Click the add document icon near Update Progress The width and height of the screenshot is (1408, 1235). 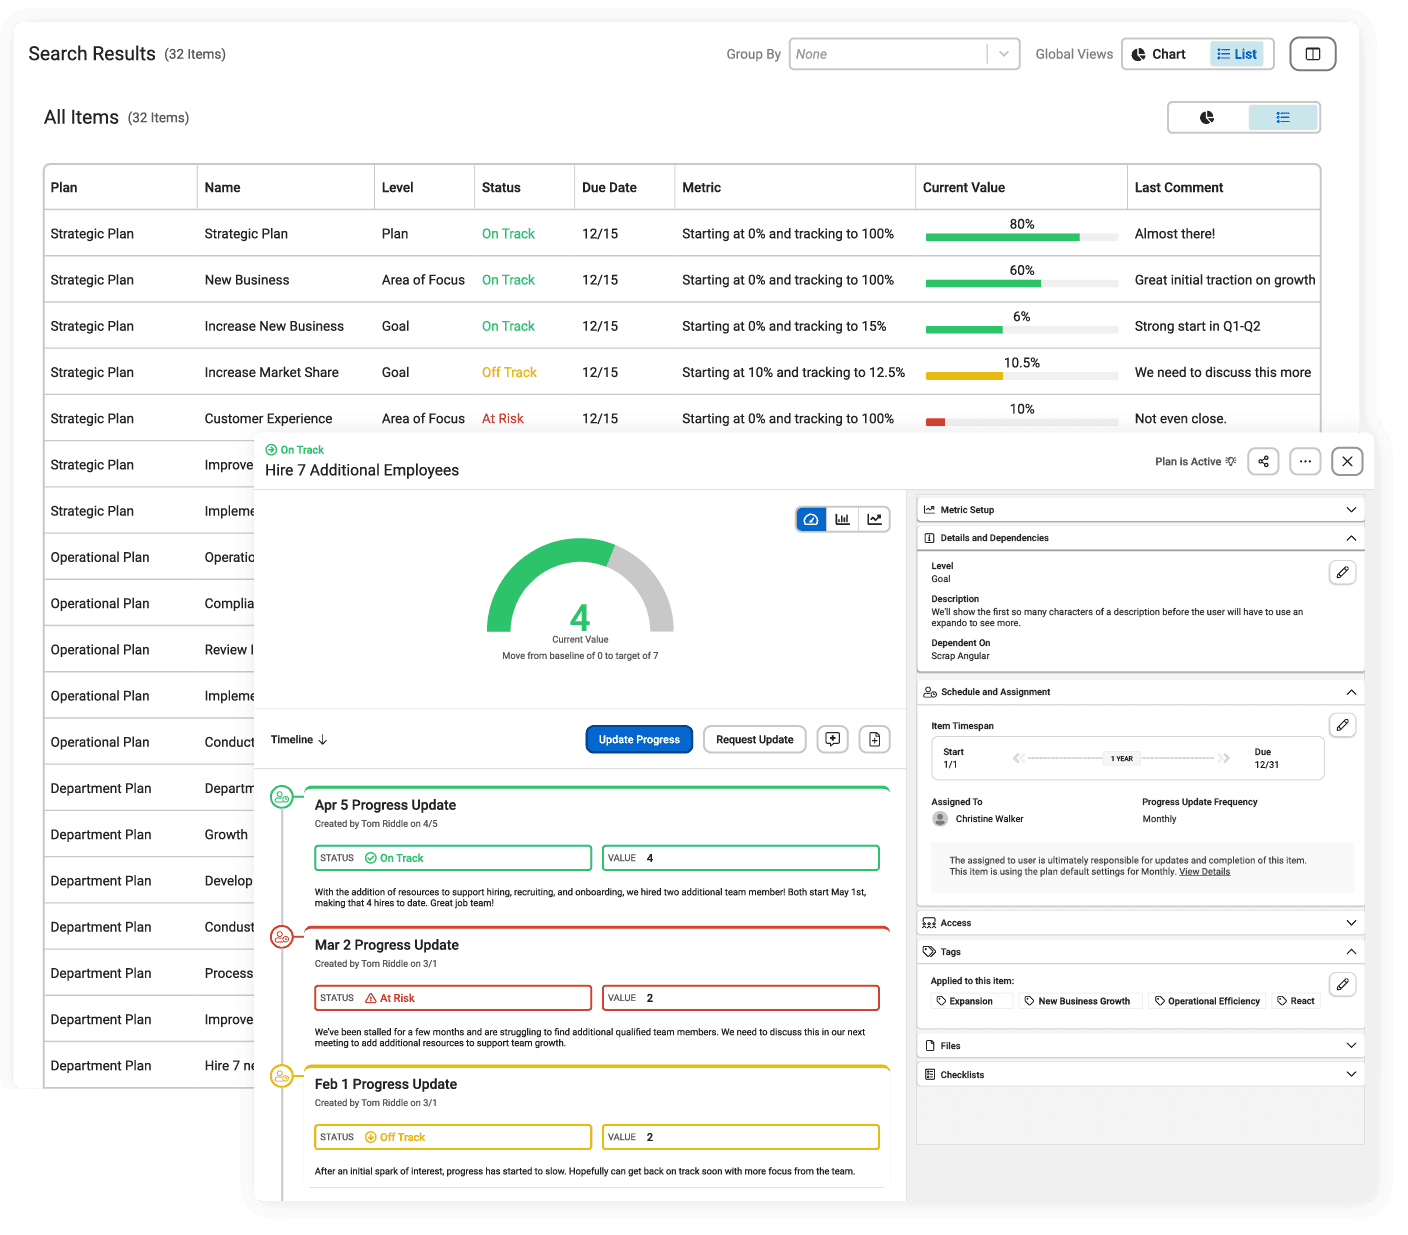click(x=874, y=739)
